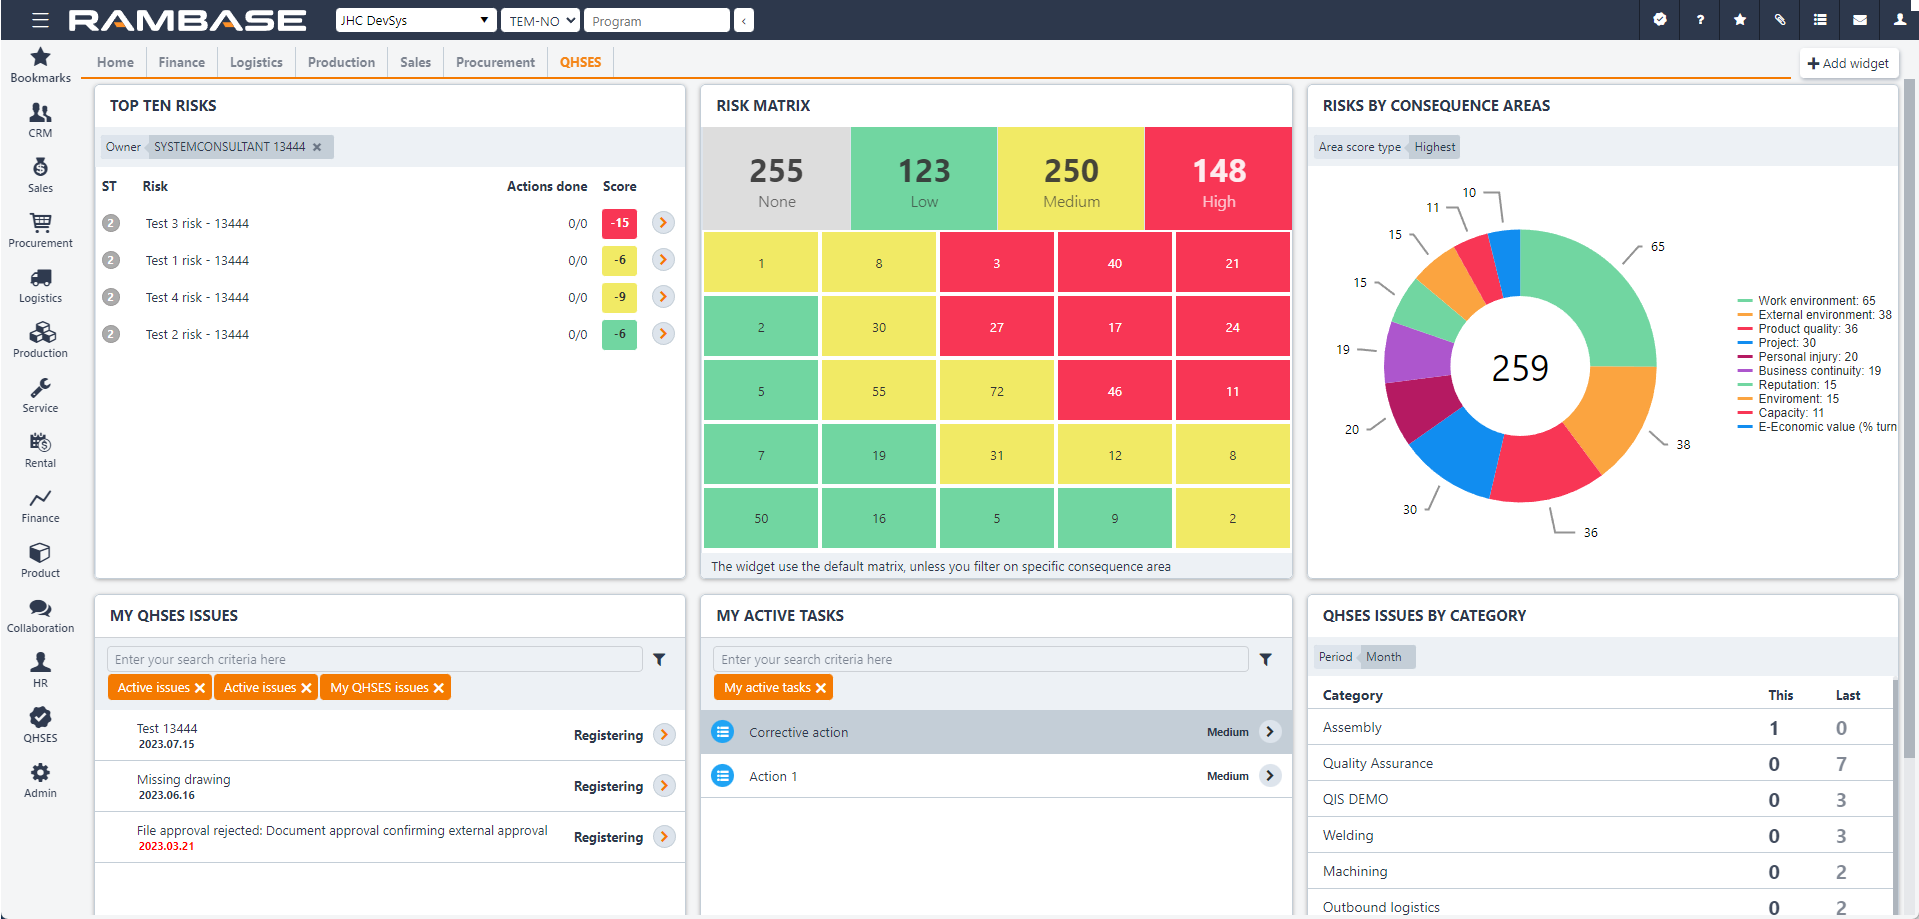Open the paperclip attachments icon in the header
The image size is (1919, 919).
(x=1778, y=20)
